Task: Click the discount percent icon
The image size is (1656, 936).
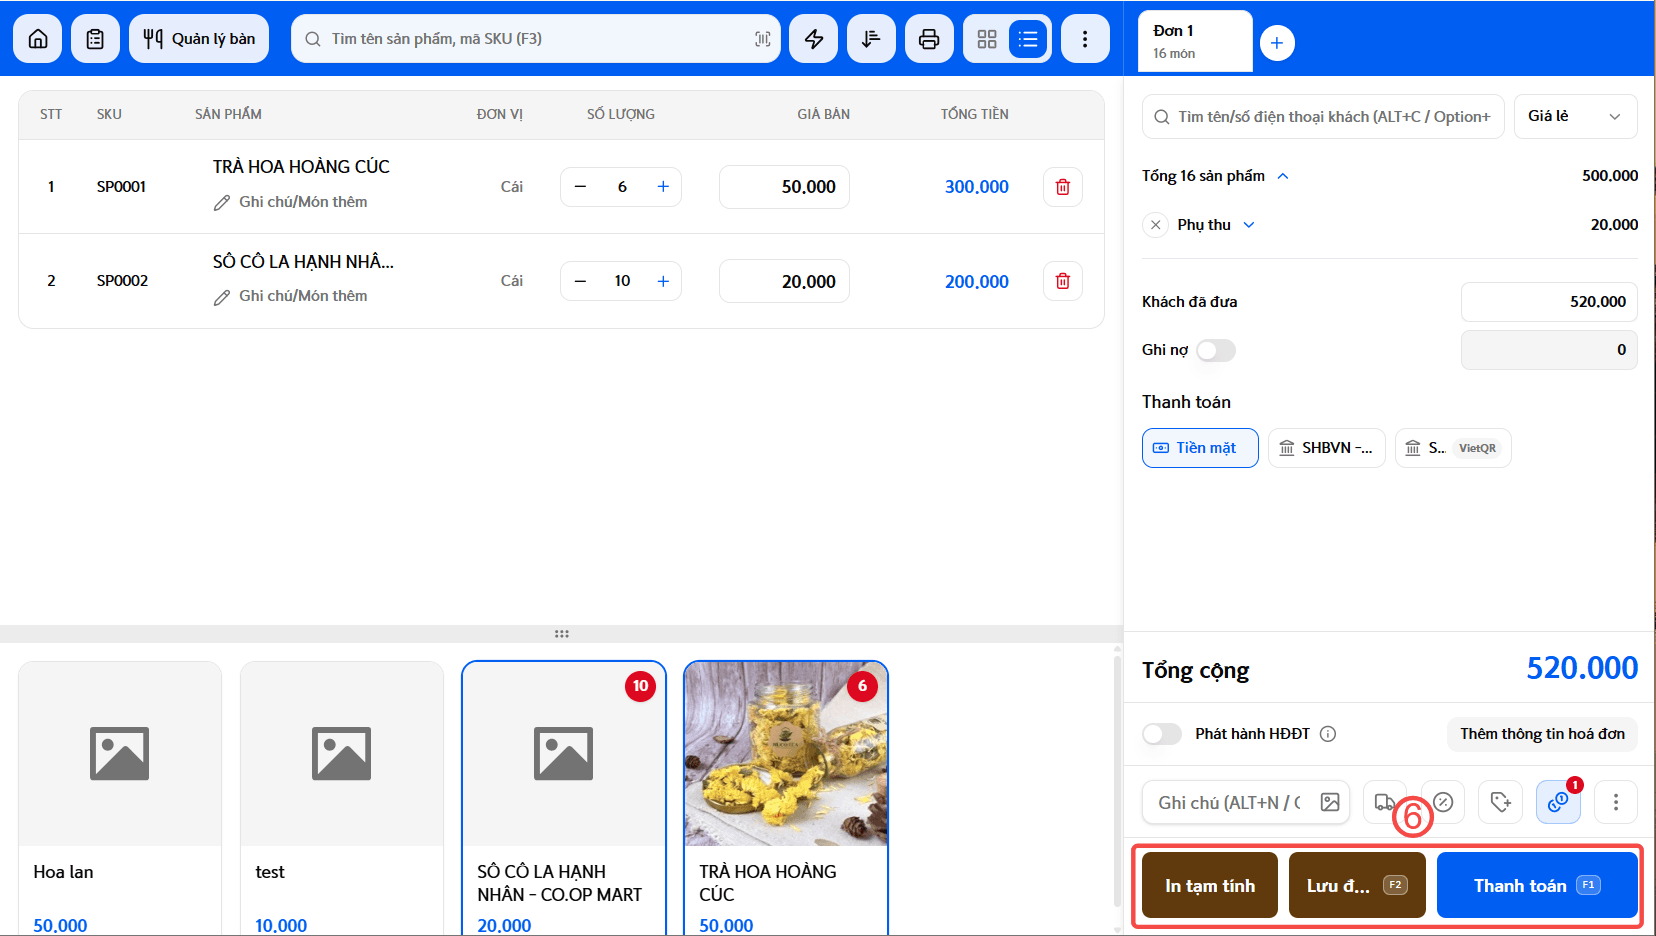Action: [1443, 802]
